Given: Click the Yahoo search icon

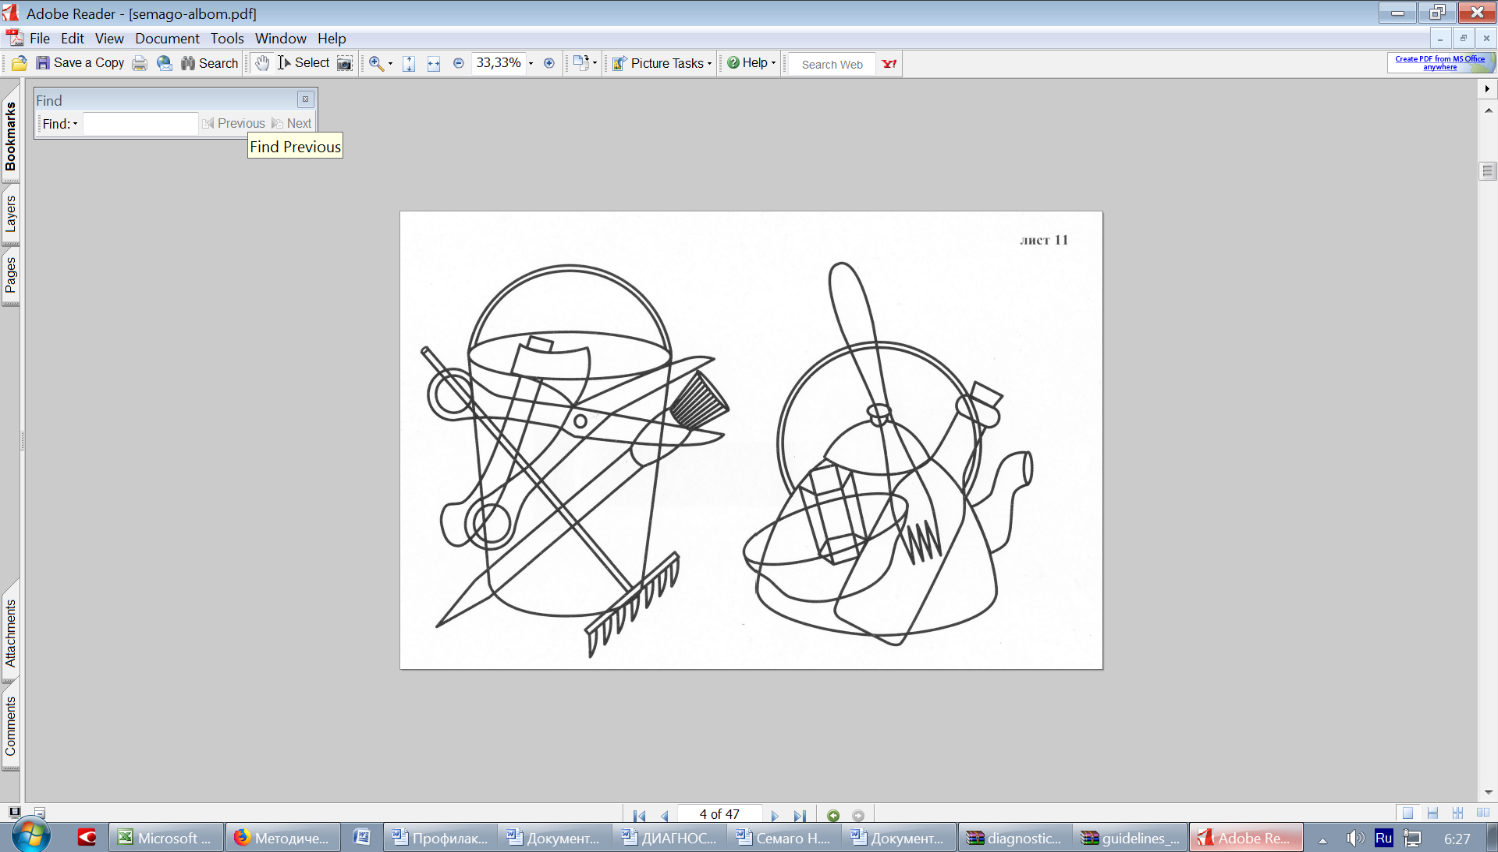Looking at the screenshot, I should (x=889, y=64).
